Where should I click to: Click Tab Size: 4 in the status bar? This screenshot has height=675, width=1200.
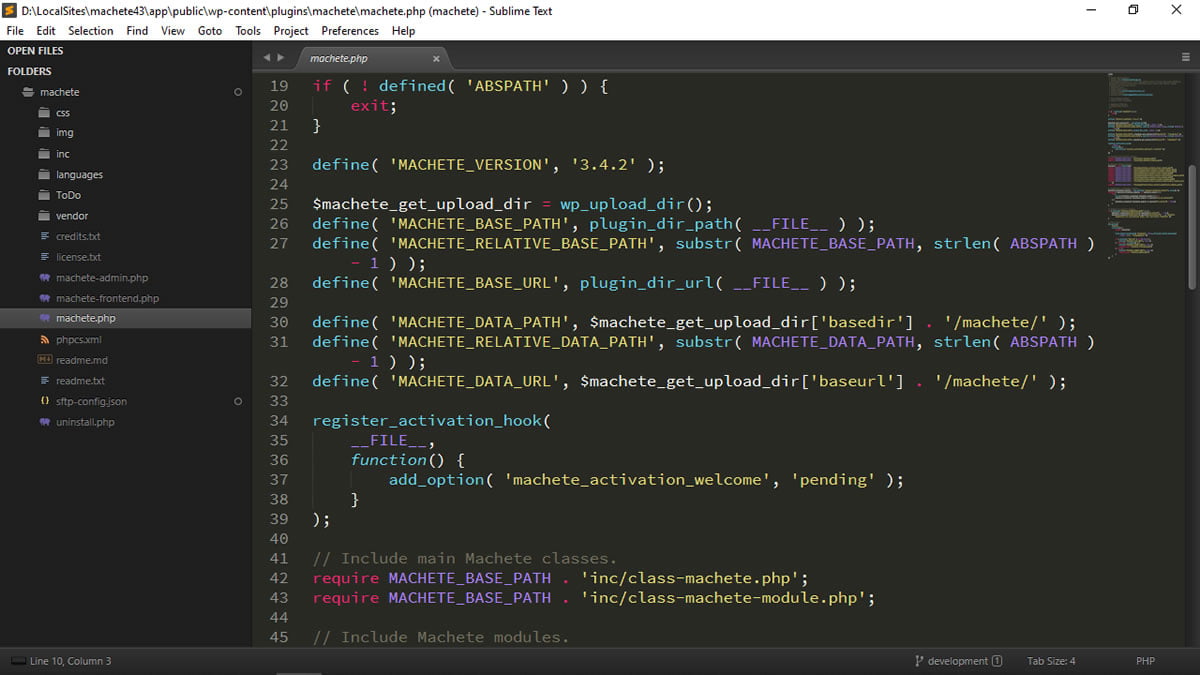pyautogui.click(x=1053, y=661)
